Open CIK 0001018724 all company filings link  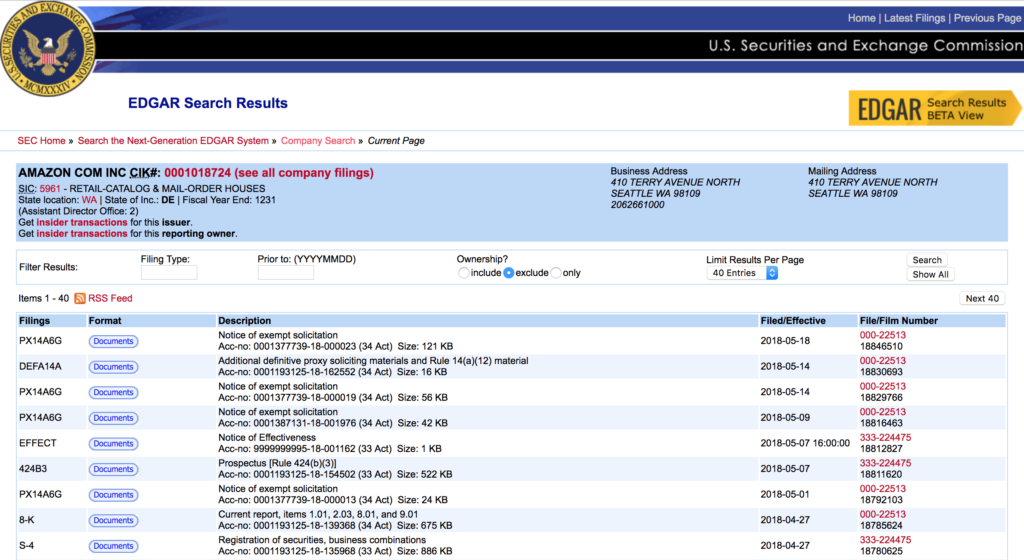269,173
